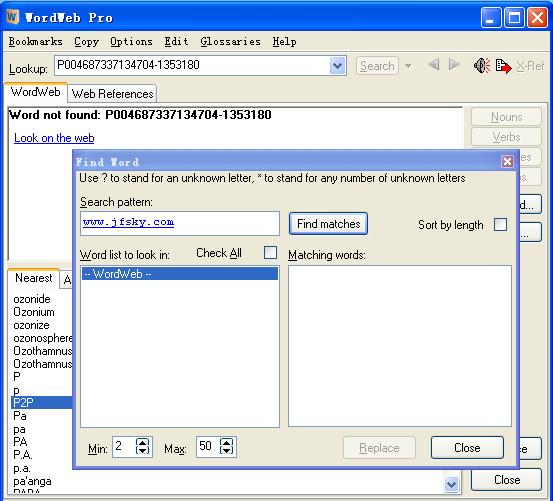This screenshot has height=501, width=553.
Task: Click the speaker pronounce icon
Action: [481, 66]
